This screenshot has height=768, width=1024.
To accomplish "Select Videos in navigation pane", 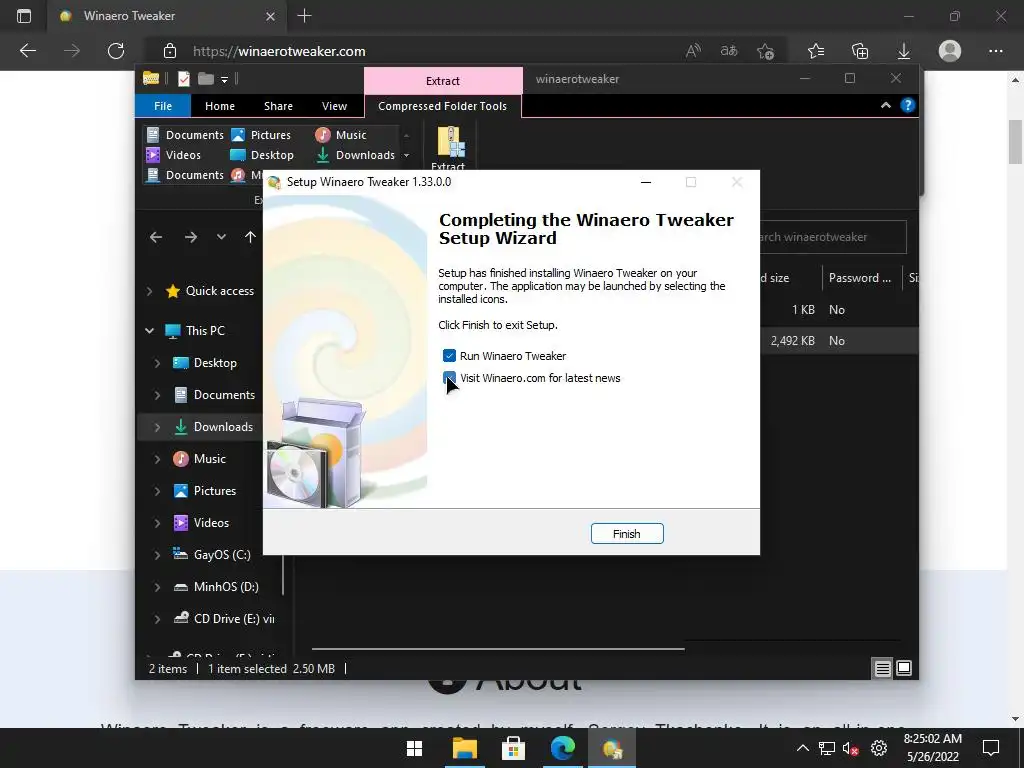I will click(211, 523).
